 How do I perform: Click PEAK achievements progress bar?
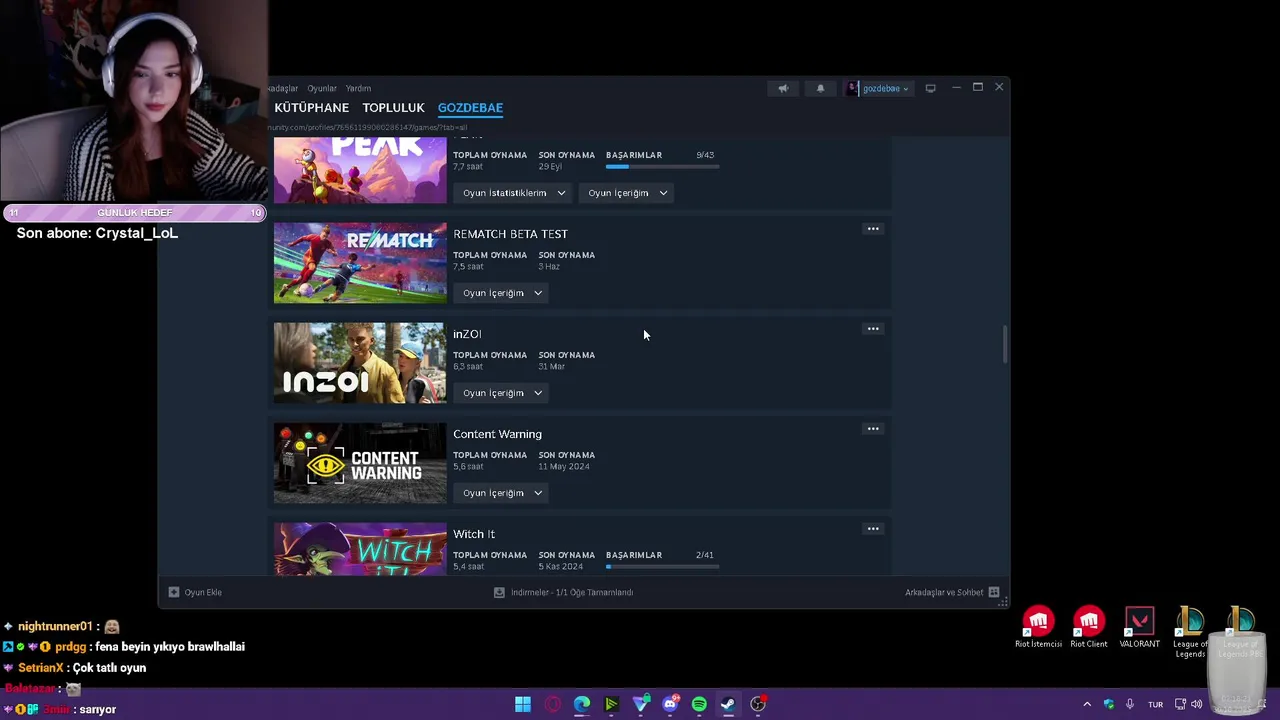click(662, 167)
